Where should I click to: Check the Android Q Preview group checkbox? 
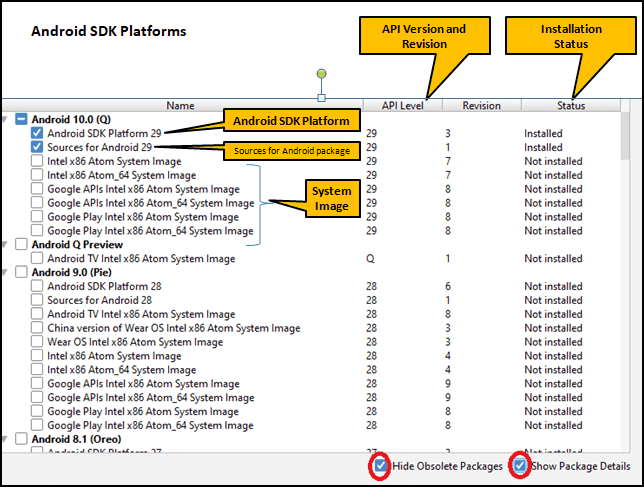point(21,244)
